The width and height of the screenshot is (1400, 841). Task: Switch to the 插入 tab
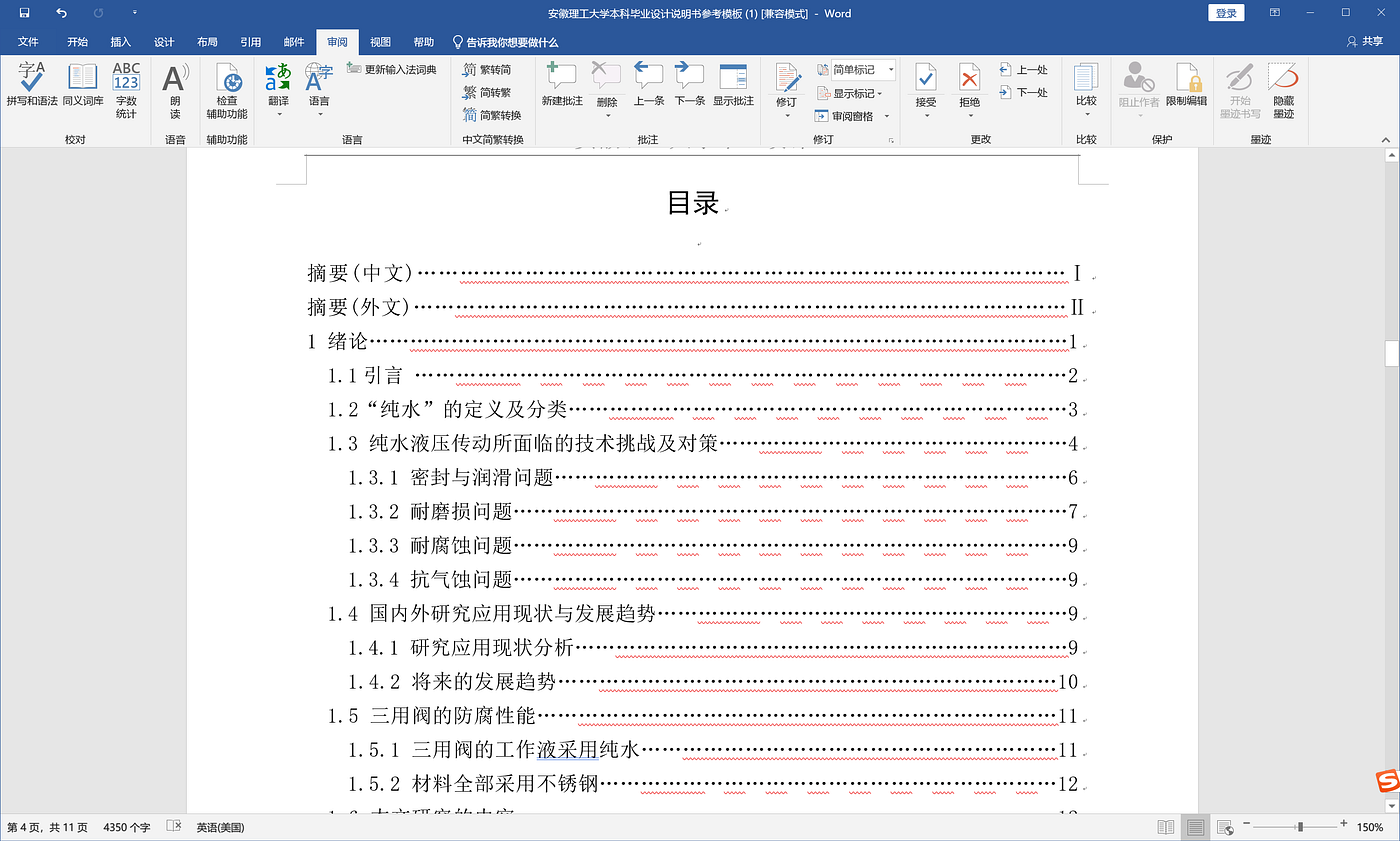(x=121, y=42)
